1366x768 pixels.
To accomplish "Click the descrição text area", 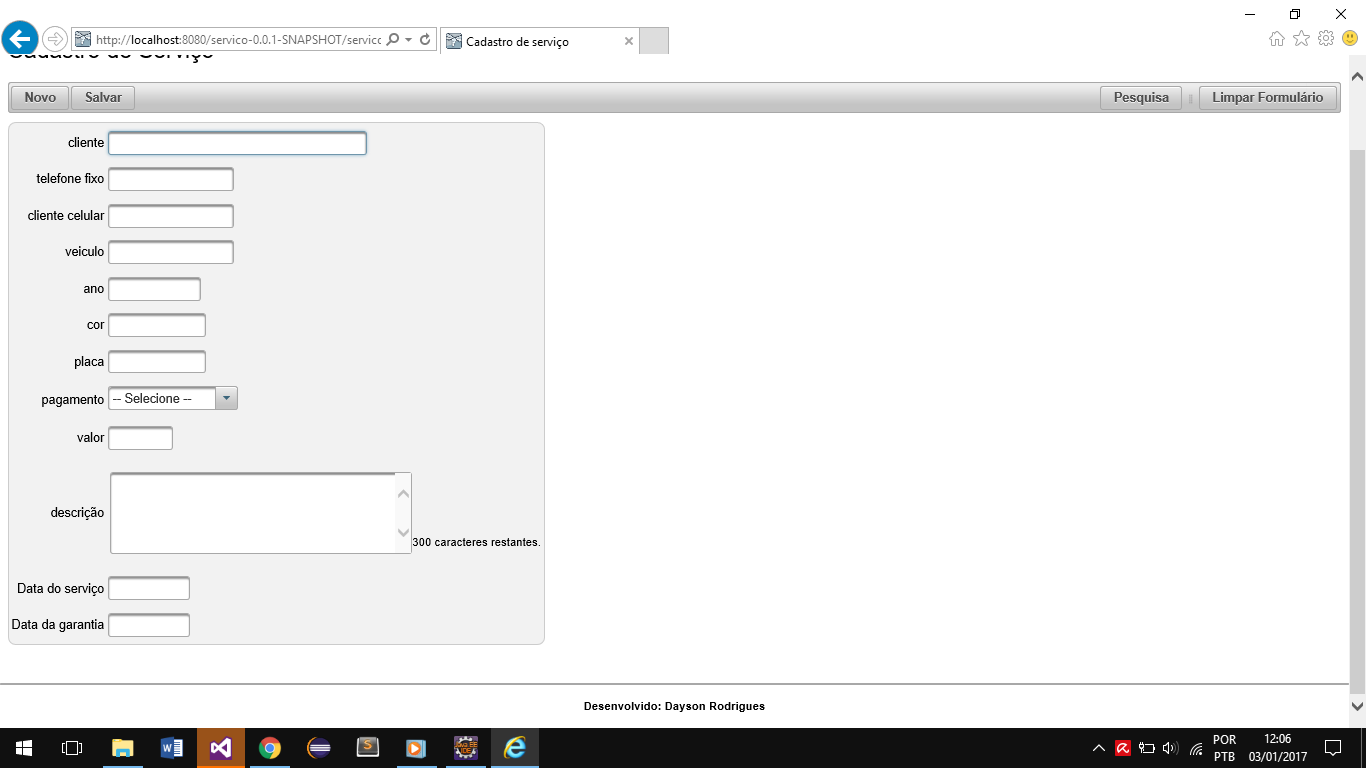I will [x=260, y=513].
